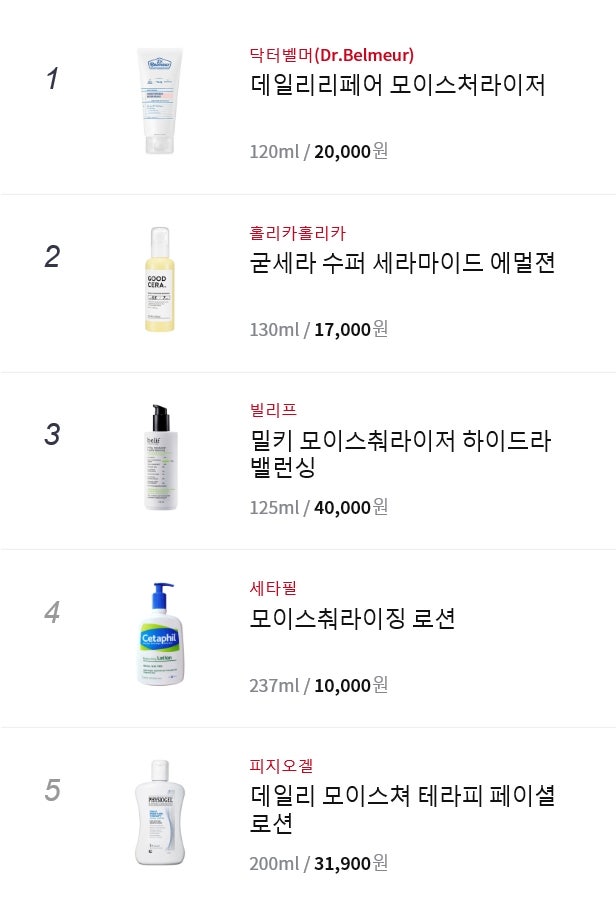Click the 피지오겔 brand name
616x903 pixels.
pyautogui.click(x=281, y=766)
